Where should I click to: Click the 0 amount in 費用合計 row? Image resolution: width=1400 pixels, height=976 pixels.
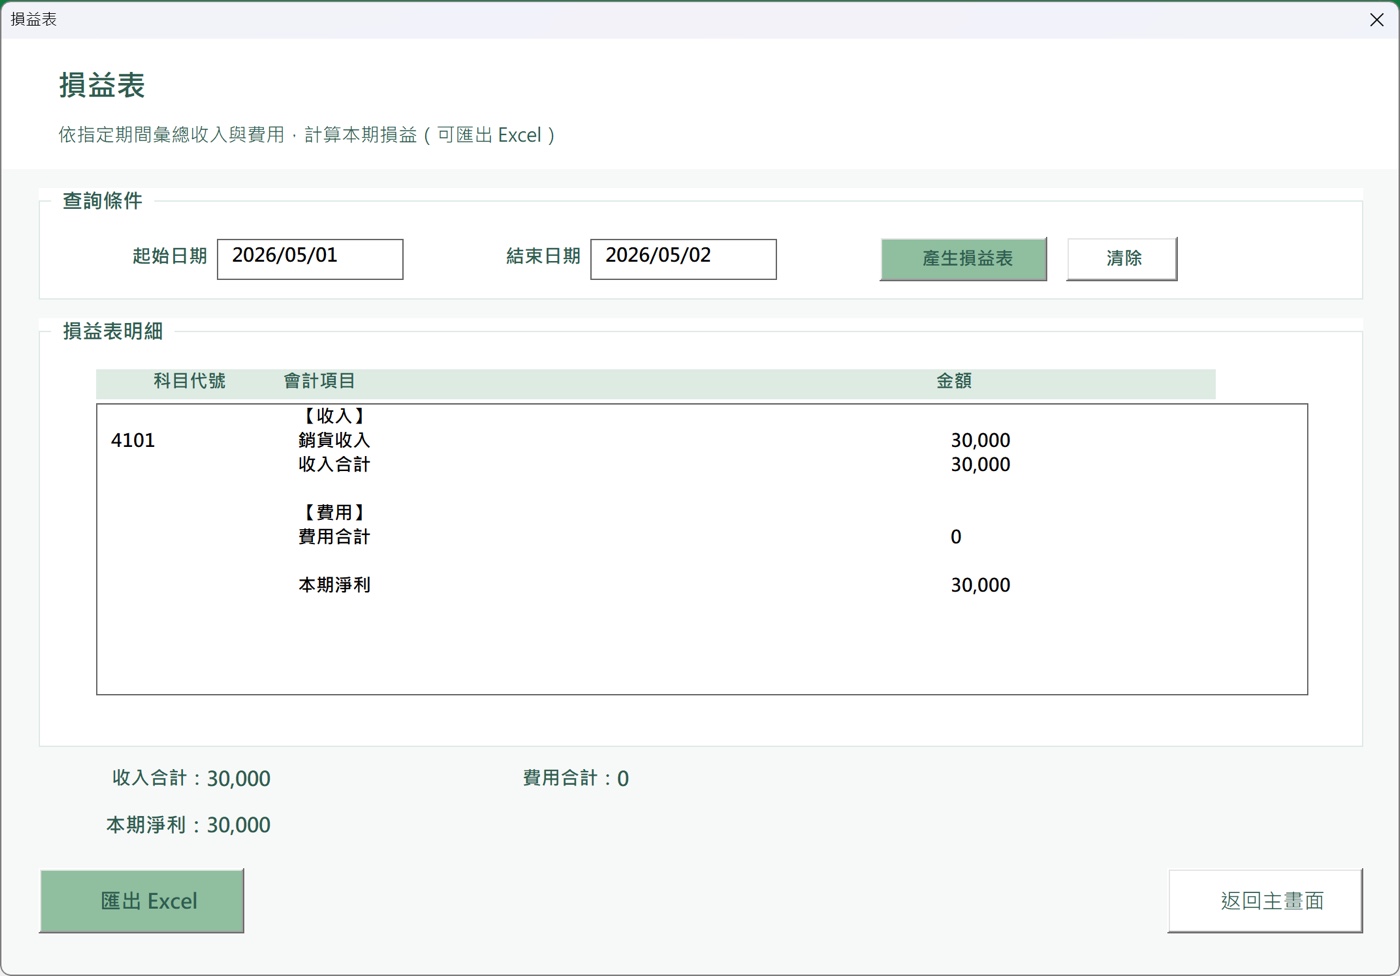[x=956, y=537]
